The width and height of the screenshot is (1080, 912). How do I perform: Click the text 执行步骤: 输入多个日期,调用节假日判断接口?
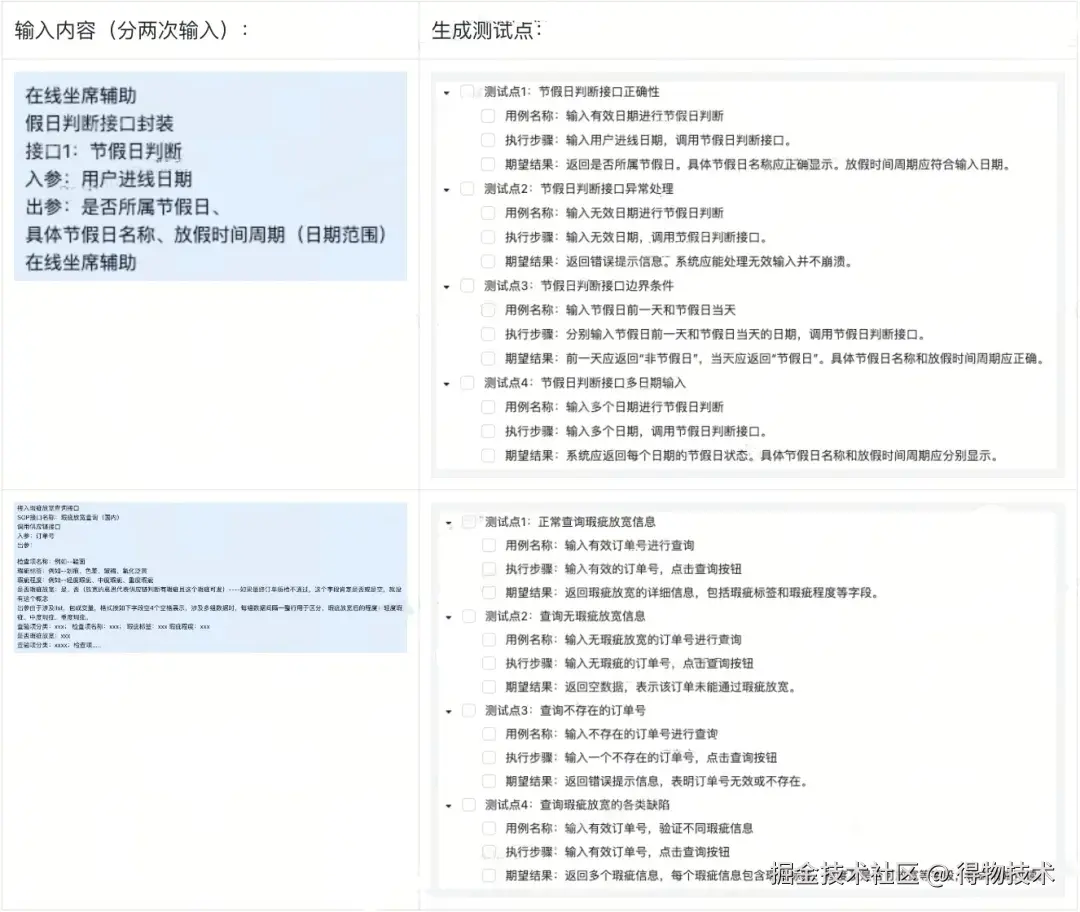[636, 431]
